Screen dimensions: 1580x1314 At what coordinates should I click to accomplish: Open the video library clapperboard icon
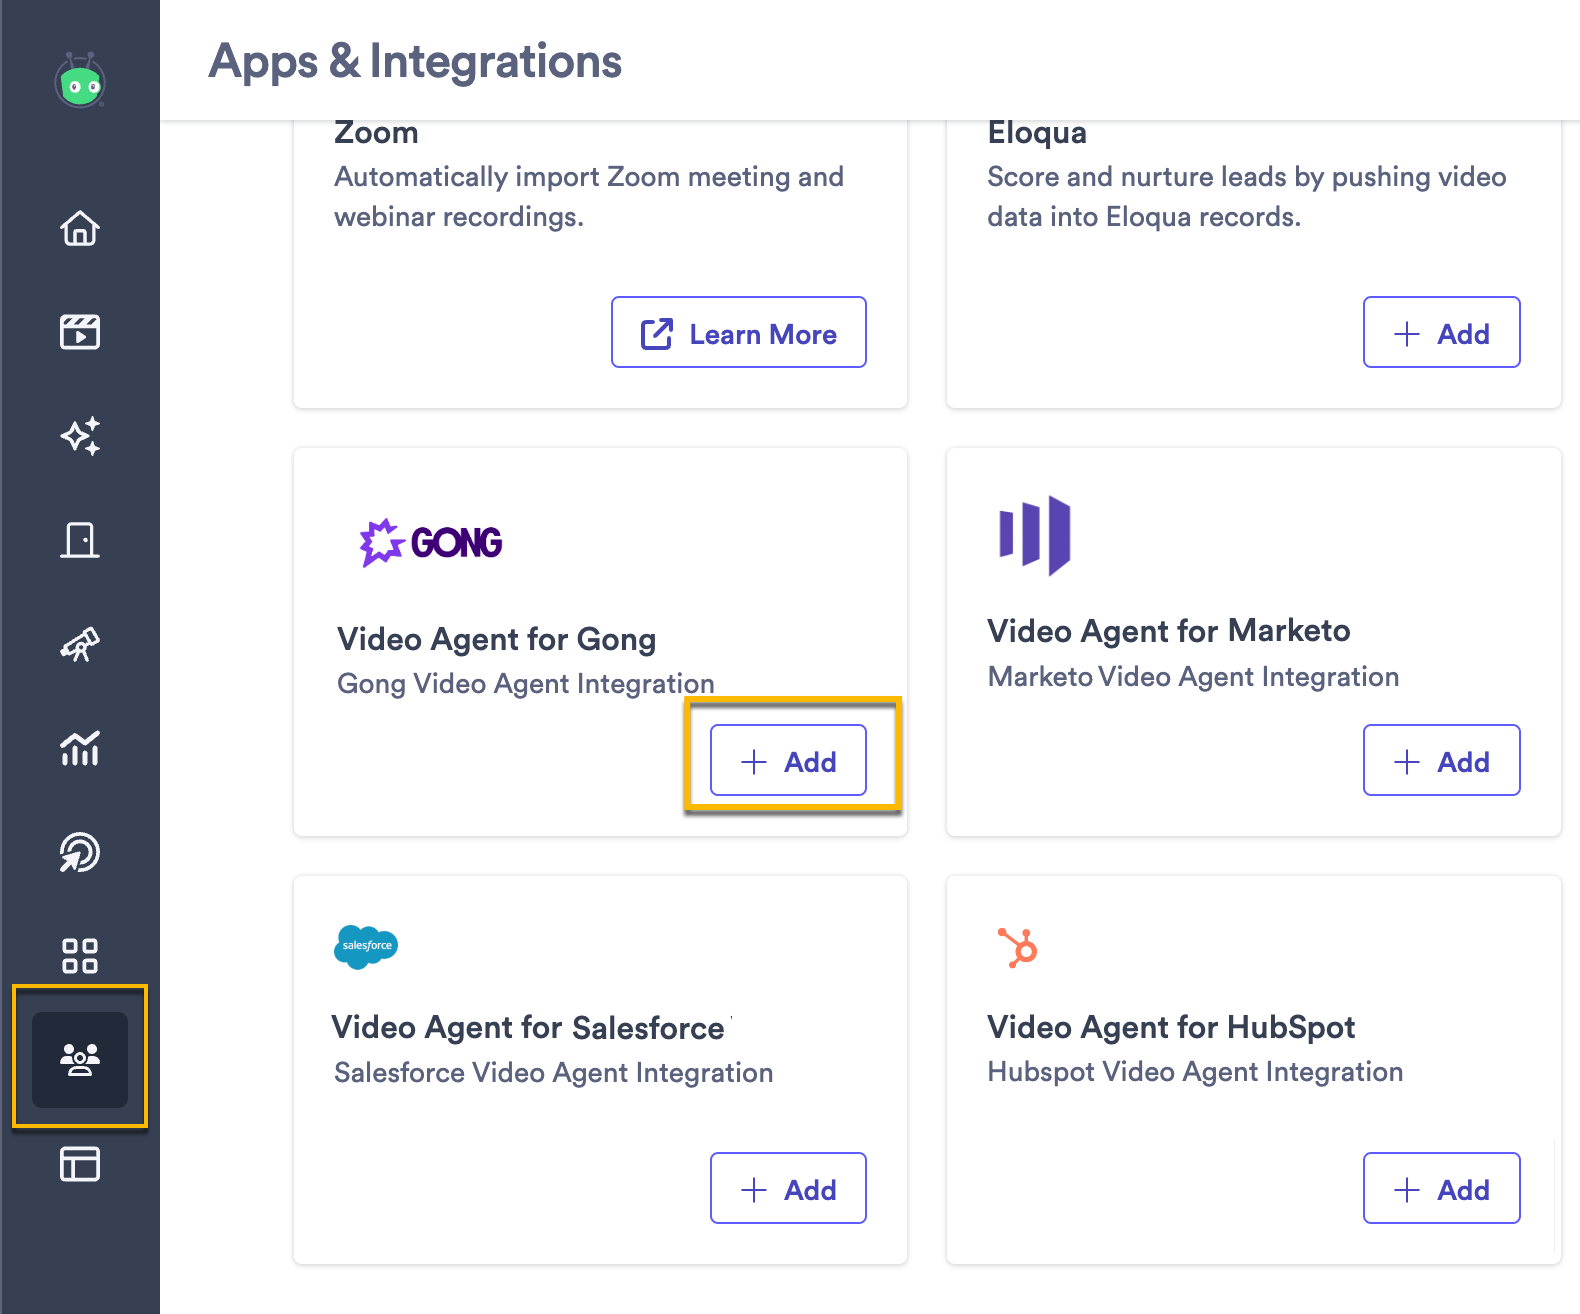coord(80,331)
